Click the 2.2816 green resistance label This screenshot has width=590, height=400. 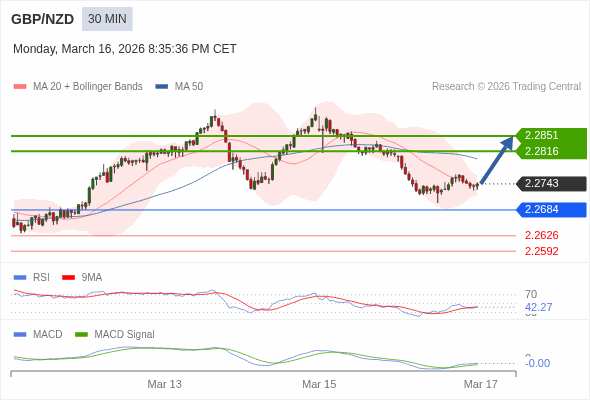point(551,151)
